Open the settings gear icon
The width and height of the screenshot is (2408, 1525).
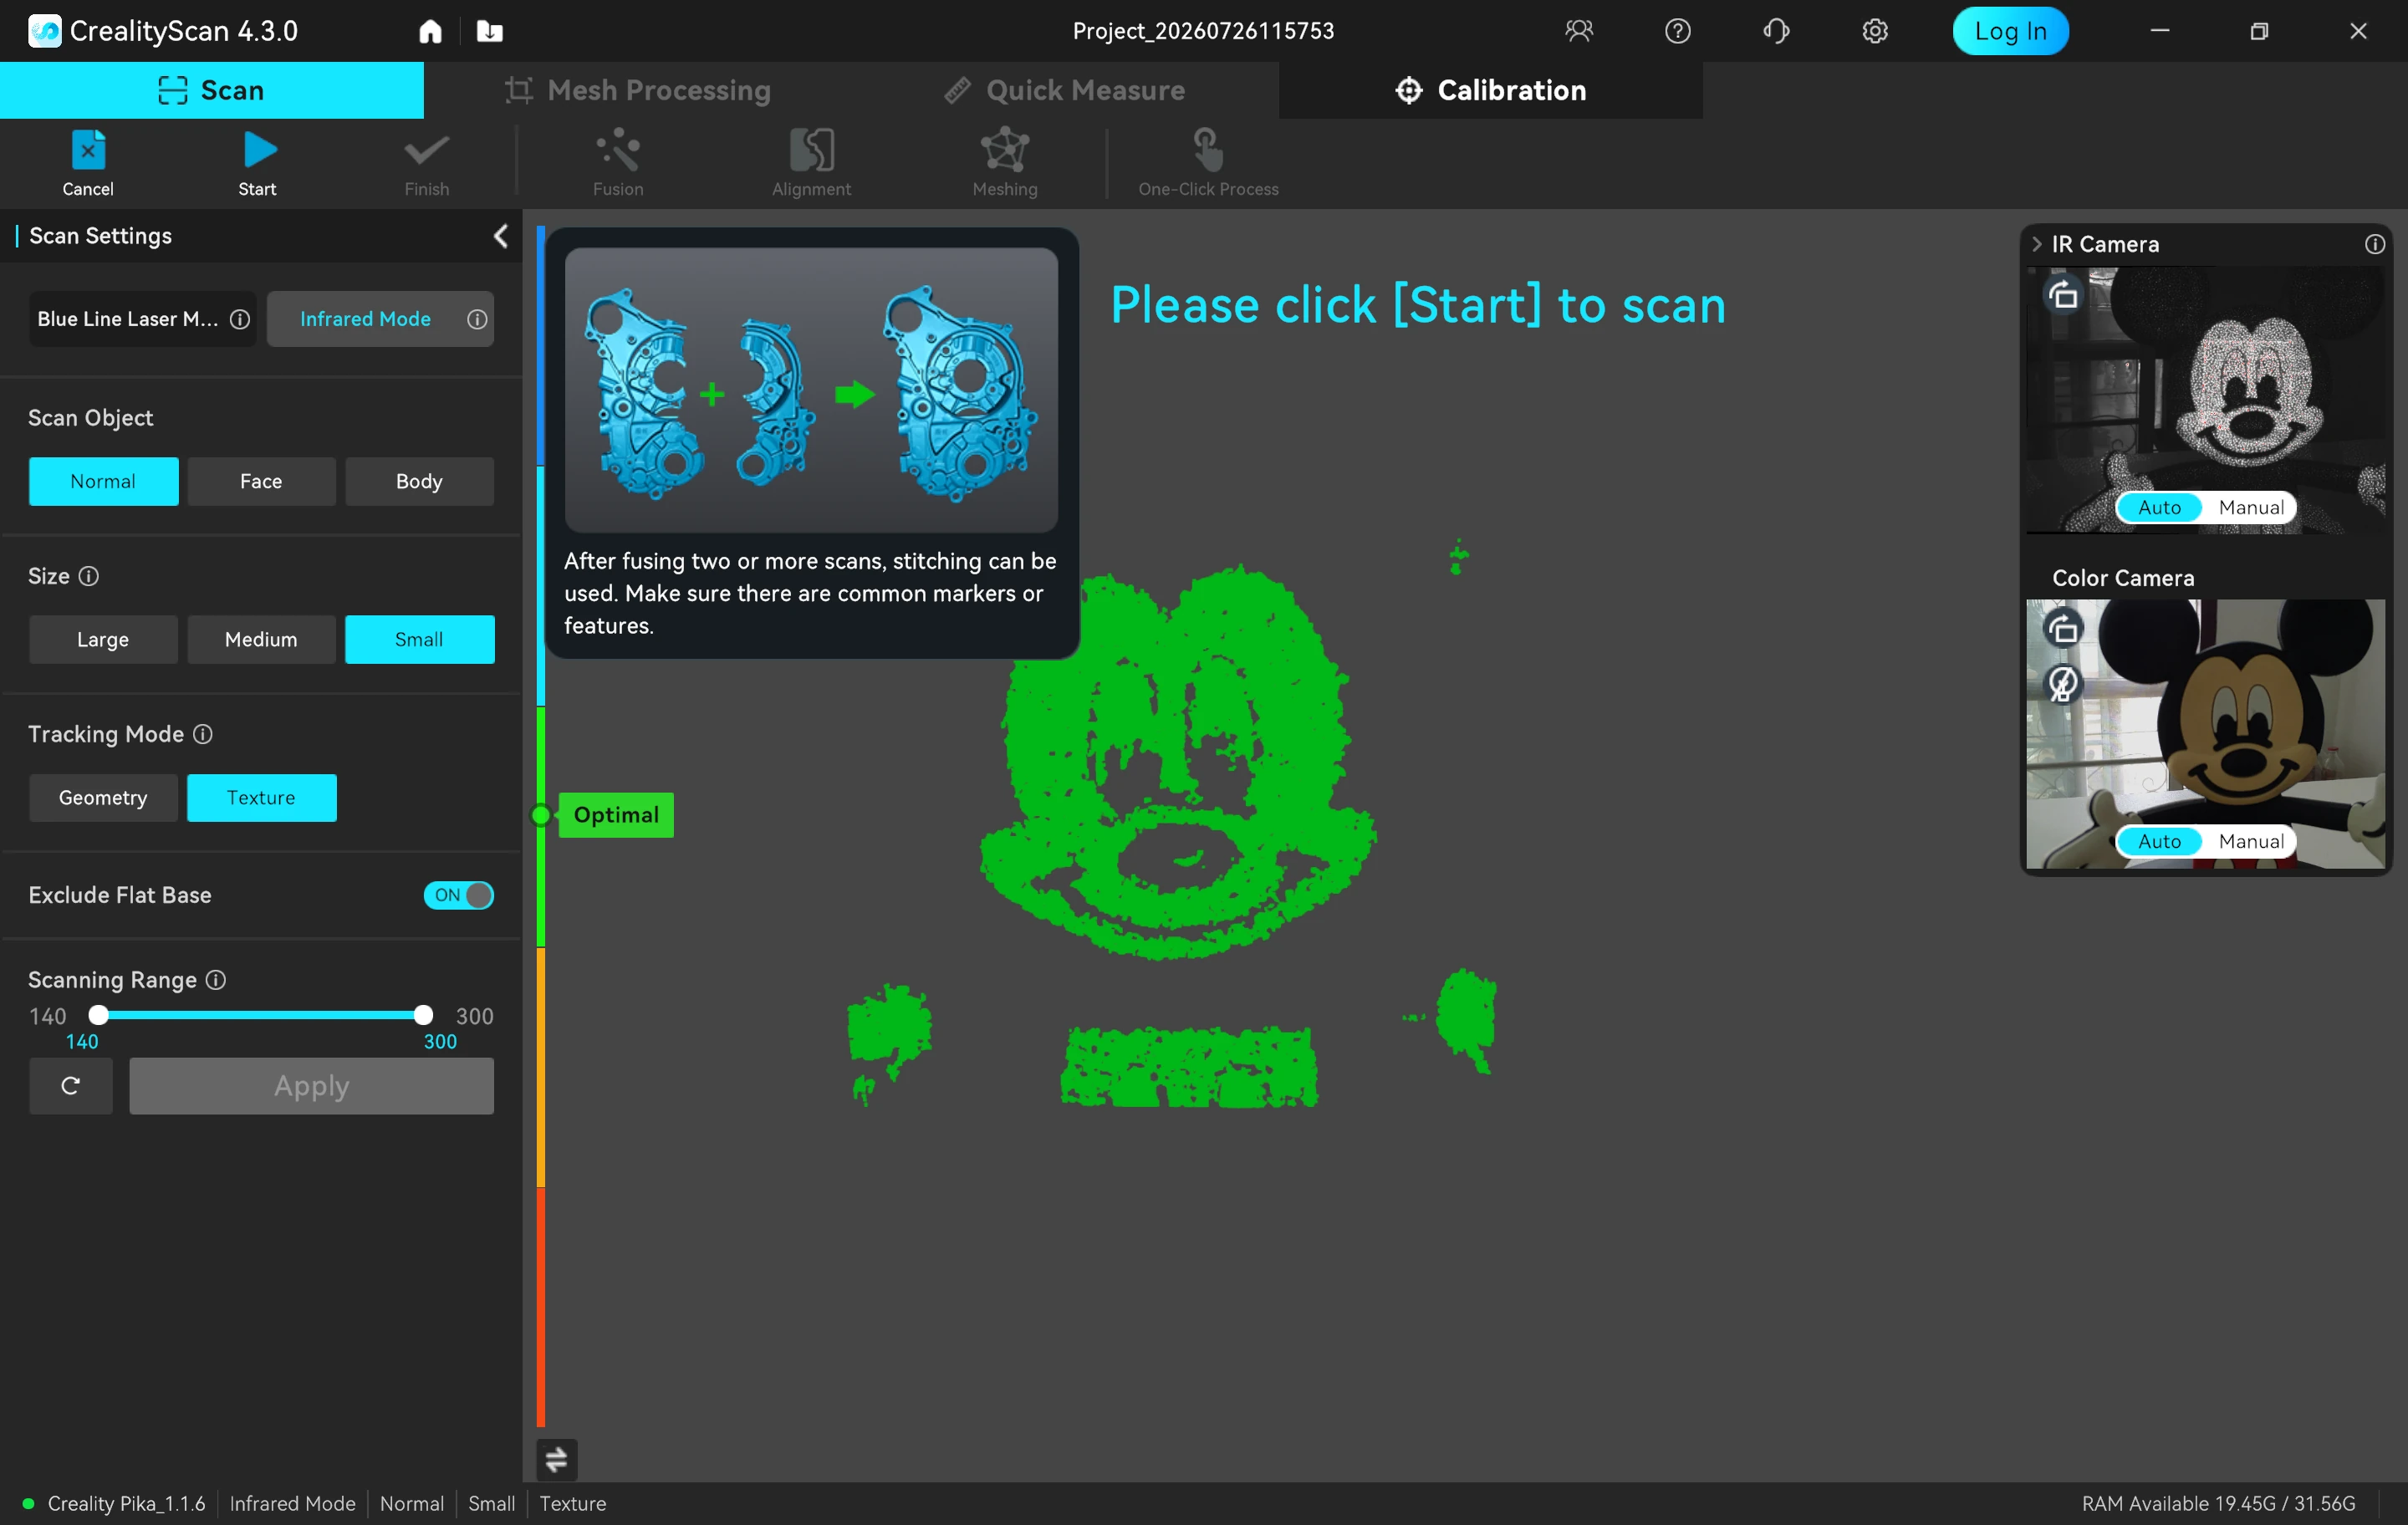pos(1875,31)
